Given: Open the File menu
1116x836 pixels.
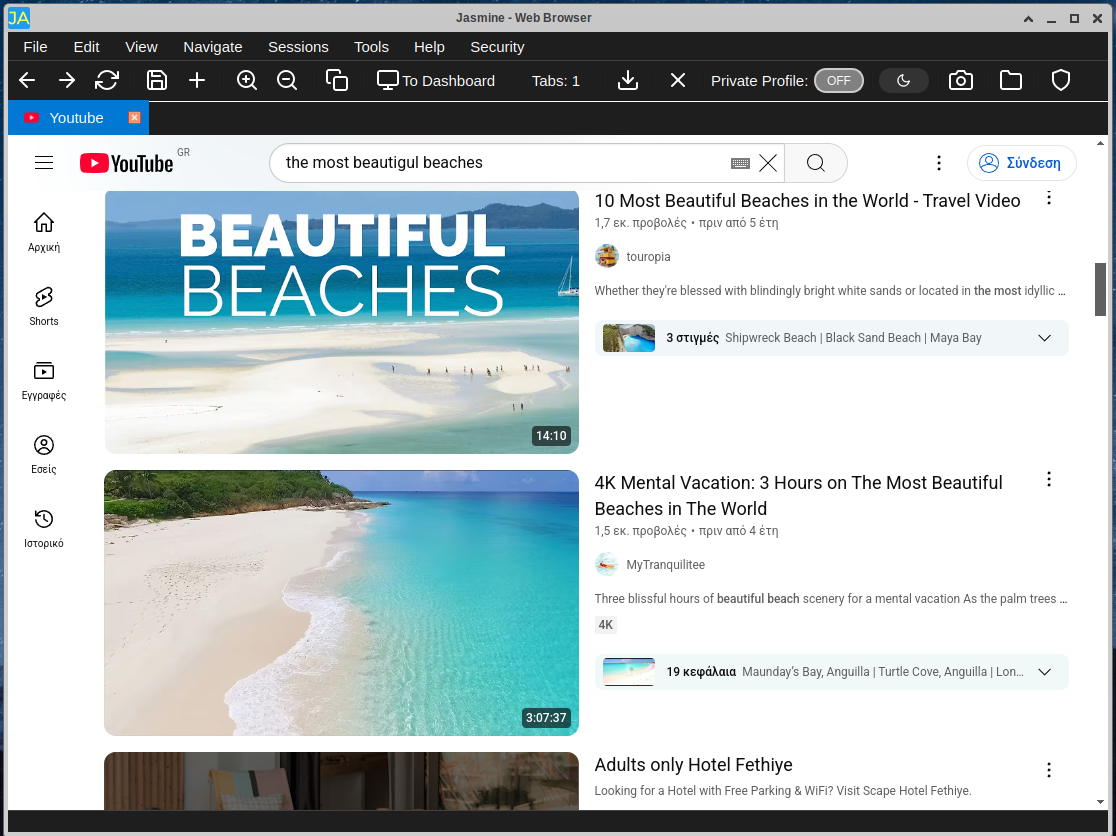Looking at the screenshot, I should [x=35, y=47].
